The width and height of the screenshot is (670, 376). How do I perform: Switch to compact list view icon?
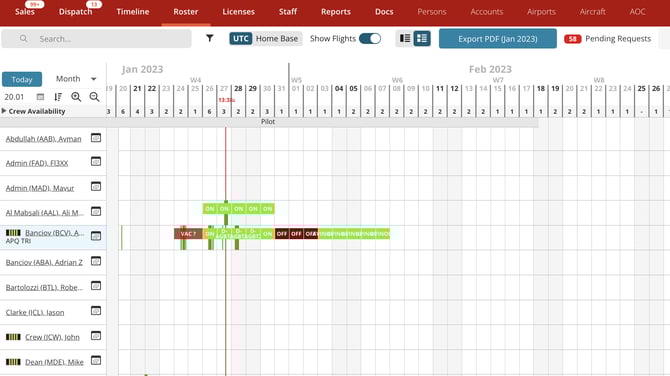[x=405, y=38]
